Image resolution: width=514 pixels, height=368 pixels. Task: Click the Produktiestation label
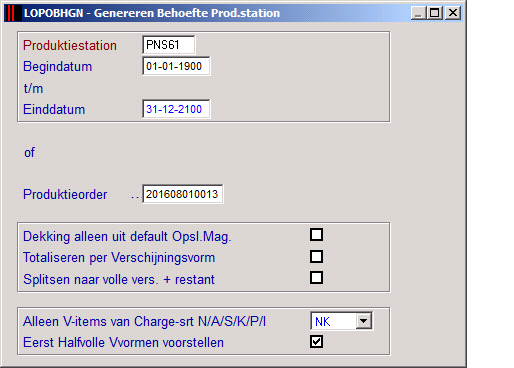(x=70, y=45)
